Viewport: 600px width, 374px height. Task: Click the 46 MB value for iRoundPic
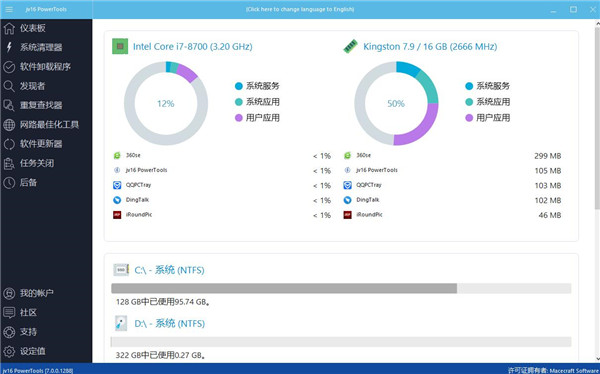point(550,215)
